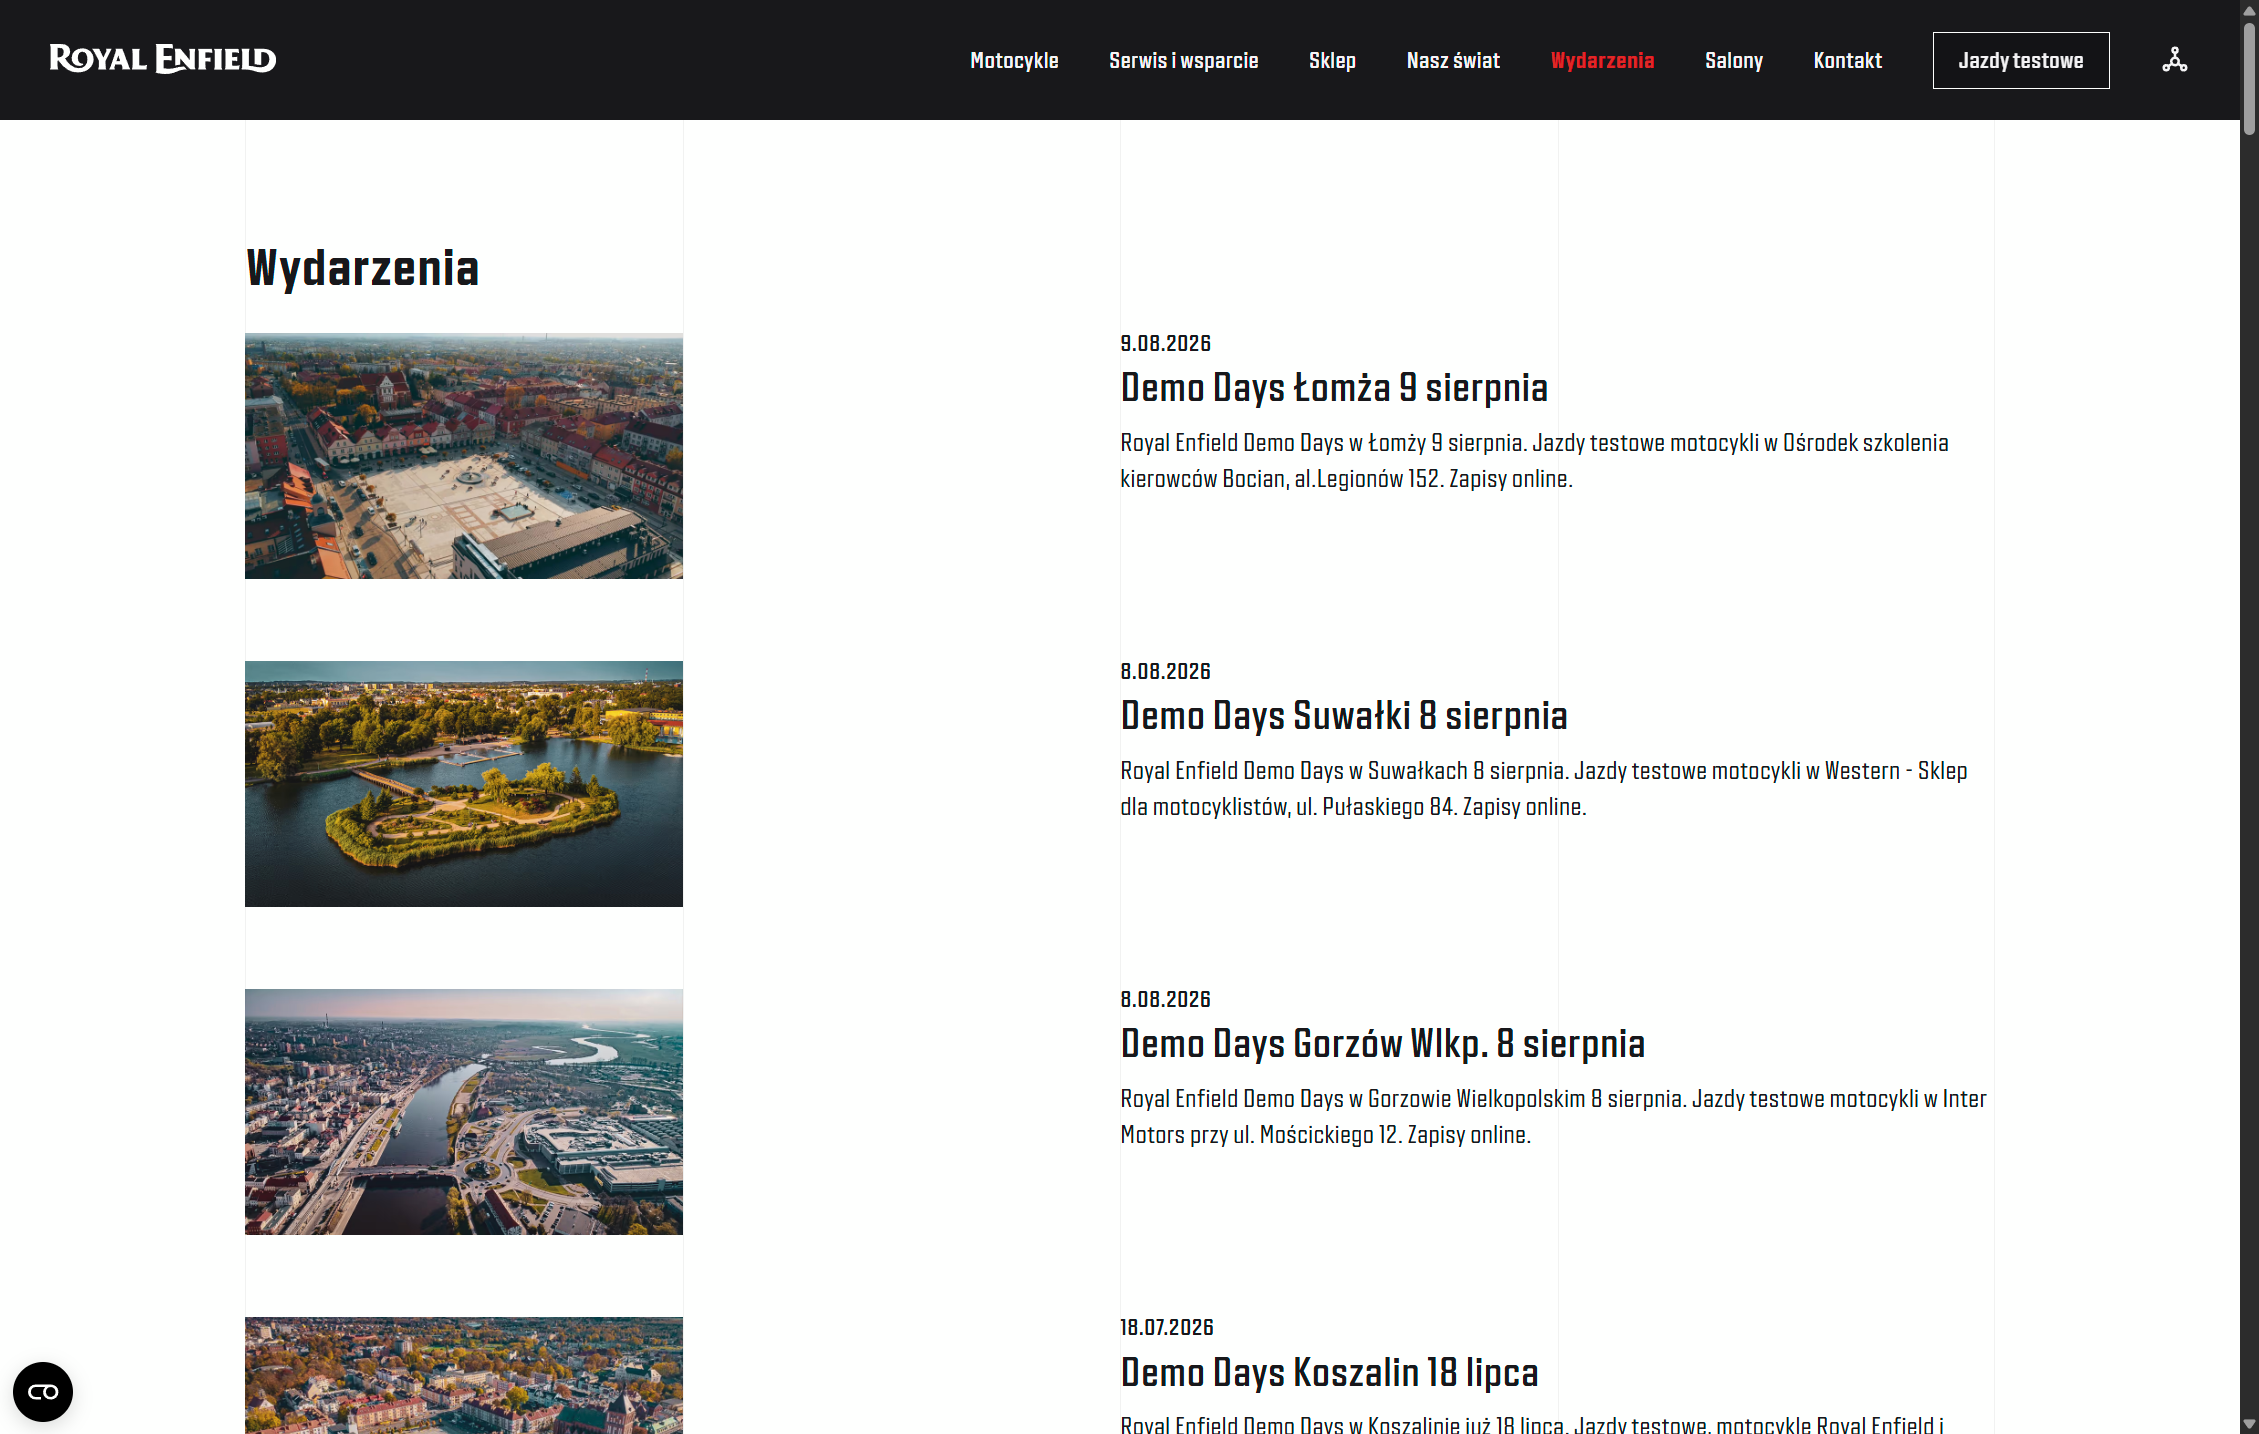
Task: Open the round cookie settings widget
Action: 43,1391
